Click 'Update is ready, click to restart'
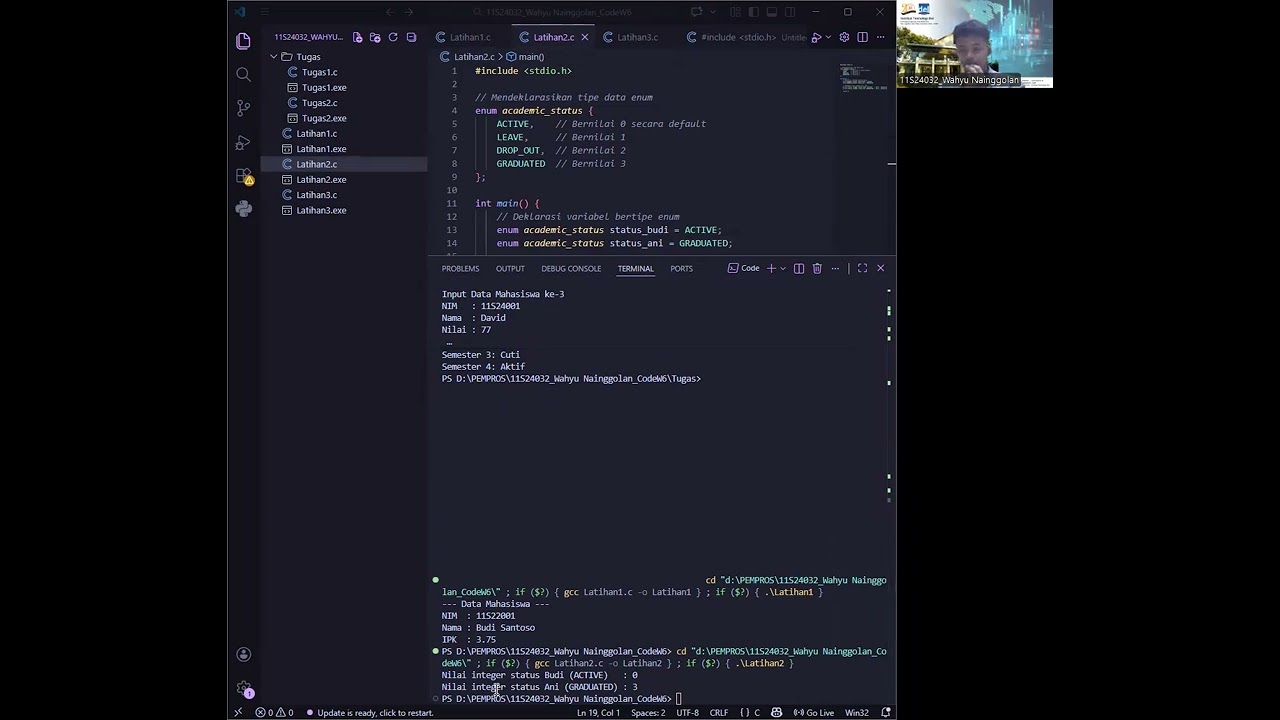This screenshot has height=720, width=1280. [x=369, y=713]
